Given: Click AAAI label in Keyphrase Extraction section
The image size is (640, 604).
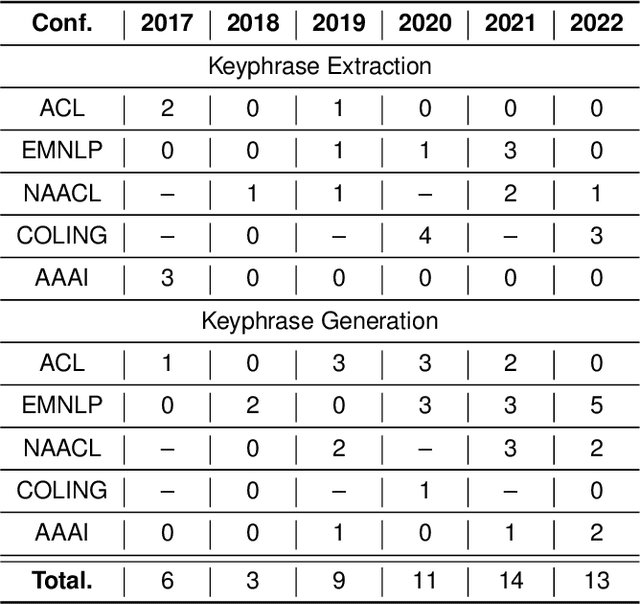Looking at the screenshot, I should [x=62, y=277].
